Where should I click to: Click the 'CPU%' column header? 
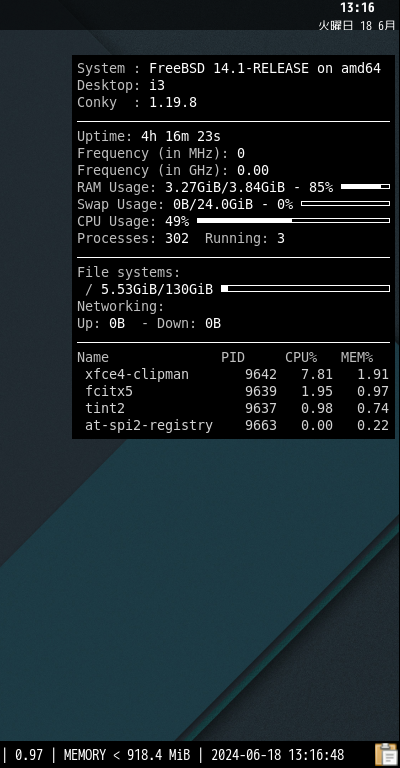[301, 358]
